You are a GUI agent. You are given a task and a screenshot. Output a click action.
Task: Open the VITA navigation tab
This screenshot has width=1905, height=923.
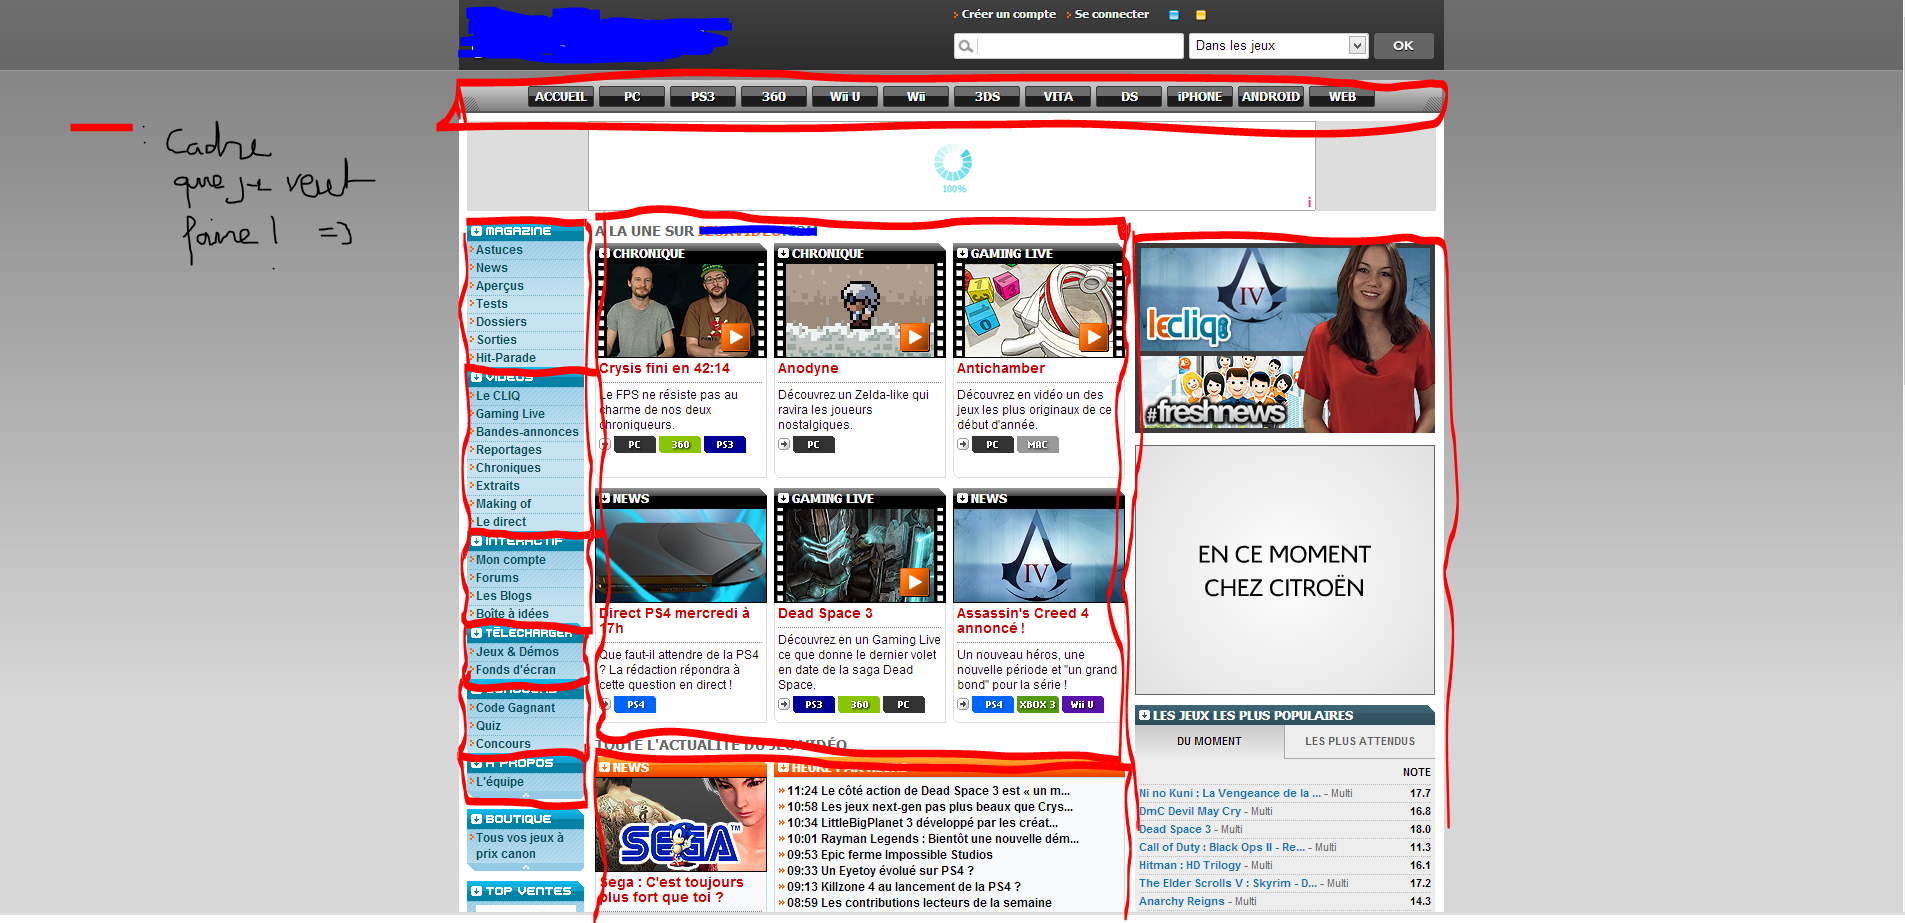pos(1058,97)
